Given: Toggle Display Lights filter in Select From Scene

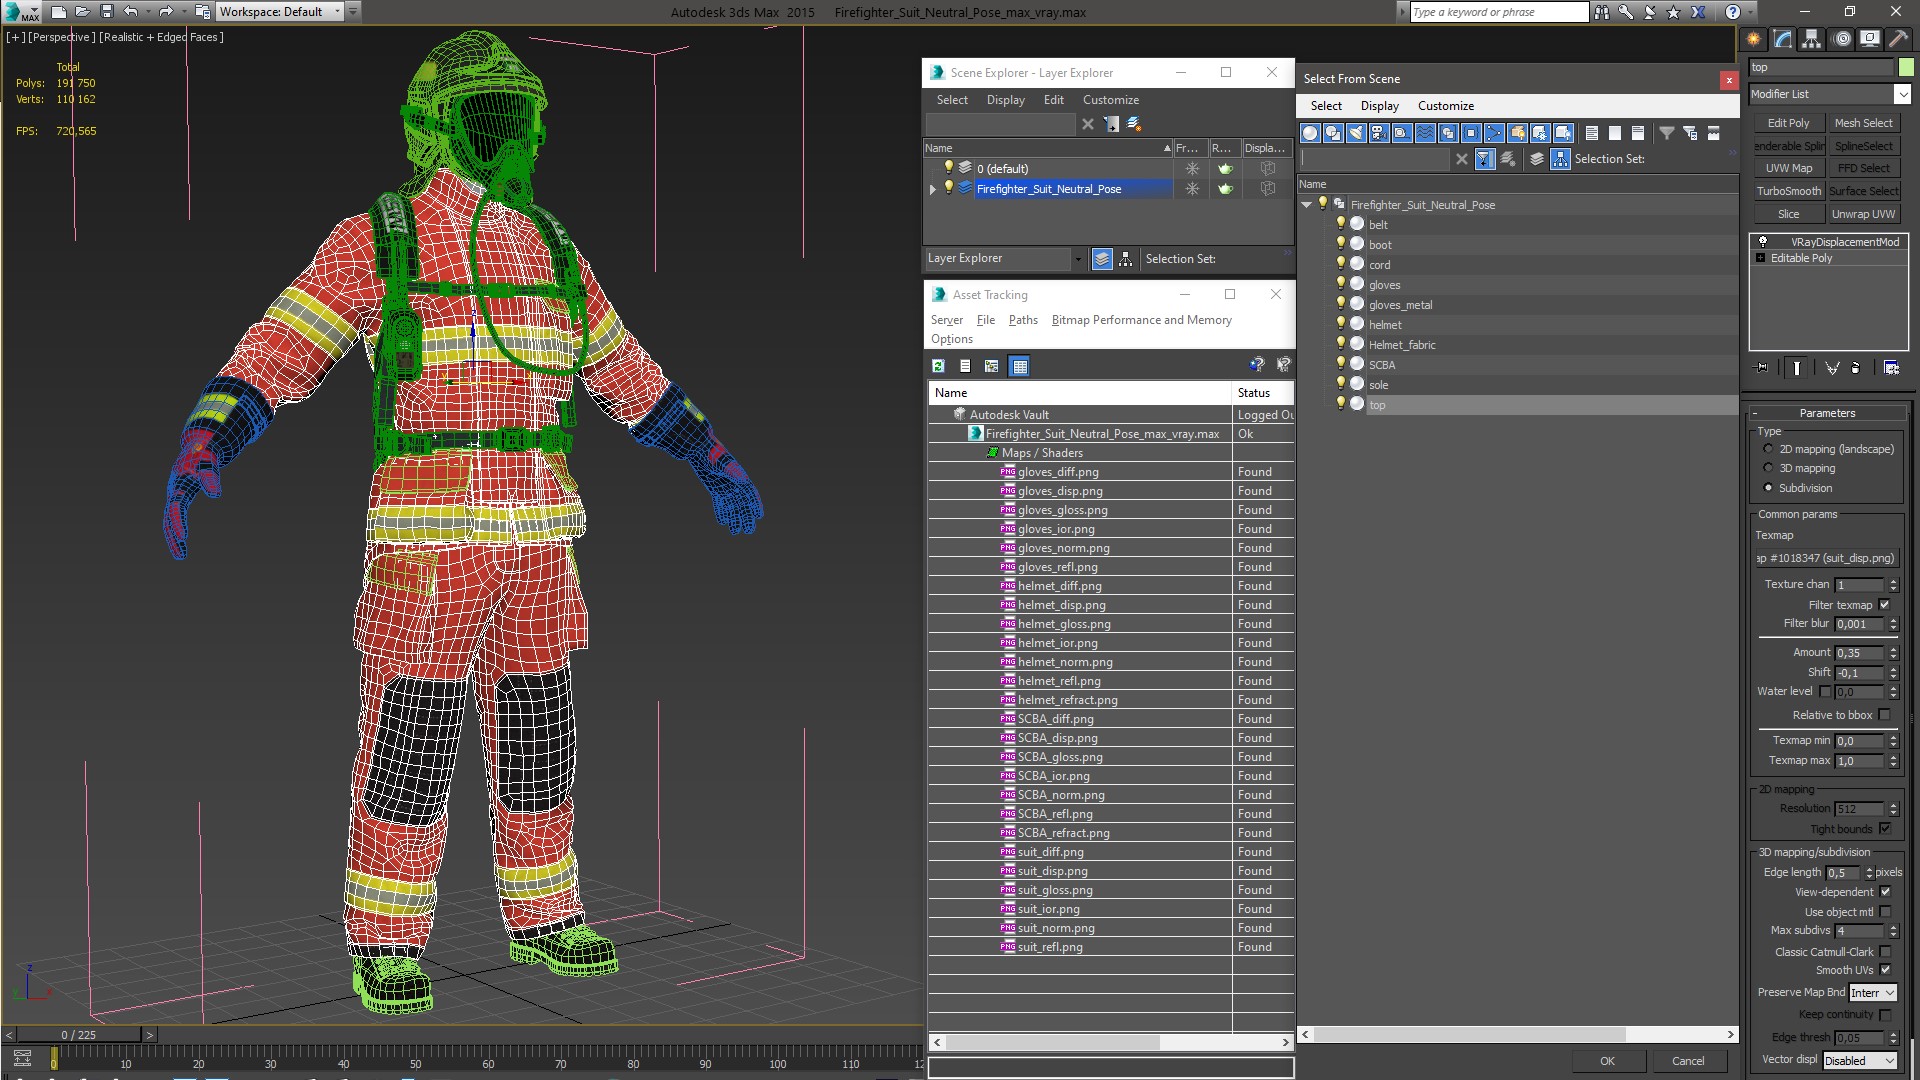Looking at the screenshot, I should click(1356, 133).
